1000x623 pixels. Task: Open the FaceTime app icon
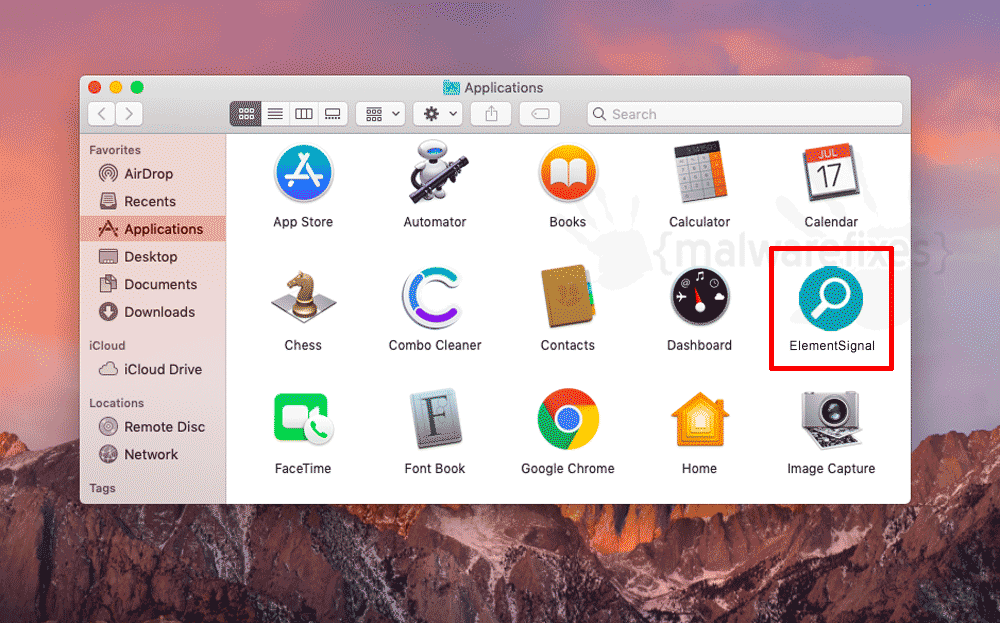[303, 419]
